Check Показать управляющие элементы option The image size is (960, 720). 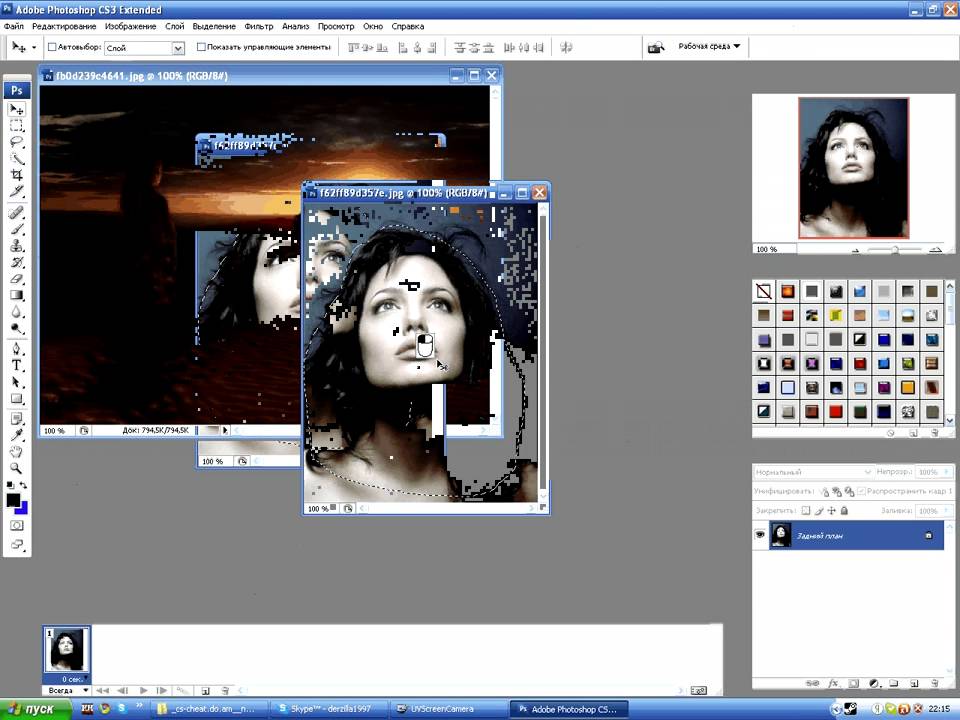(x=201, y=47)
